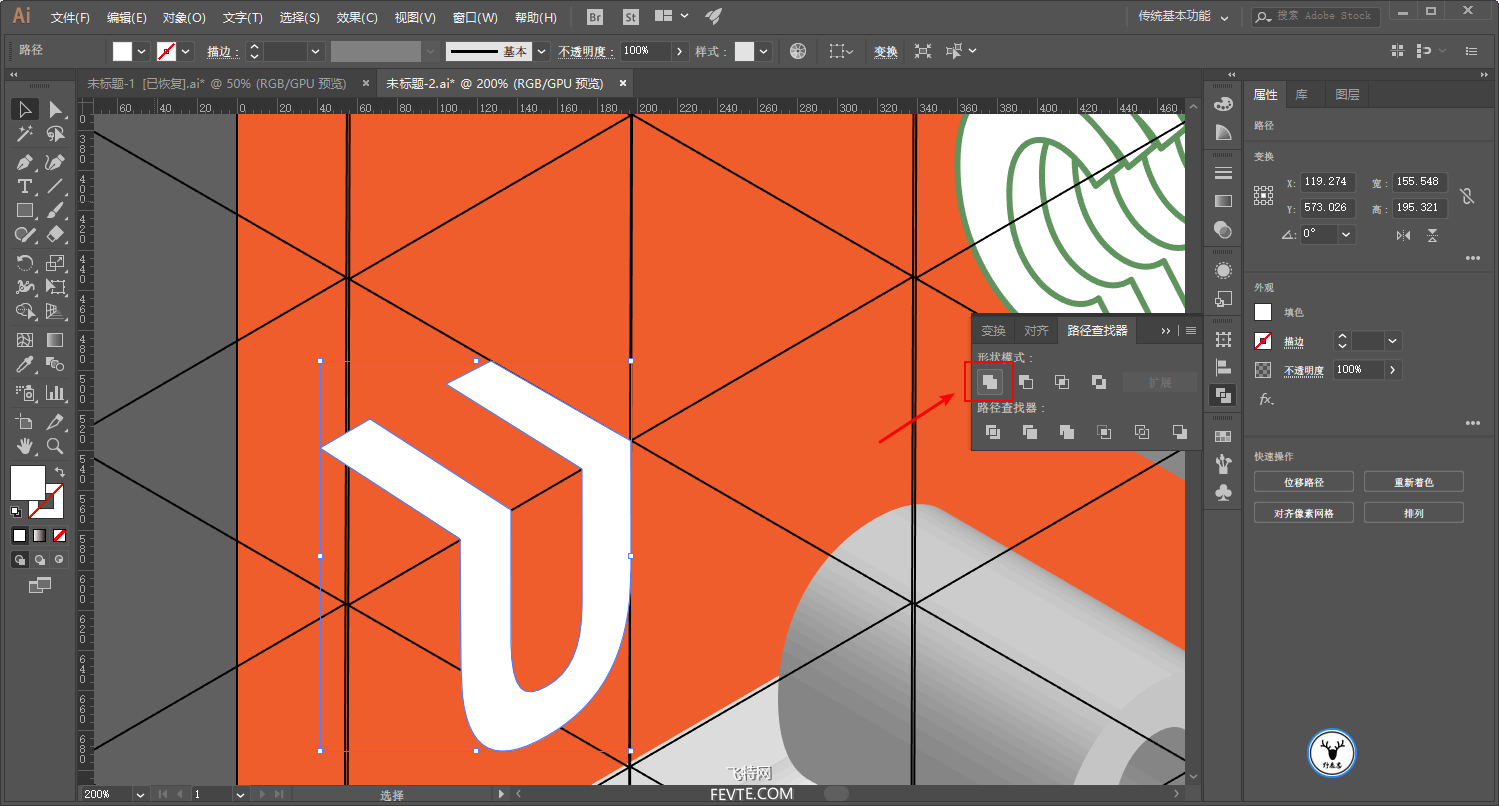Select the Scale tool
The width and height of the screenshot is (1499, 806).
click(x=55, y=263)
